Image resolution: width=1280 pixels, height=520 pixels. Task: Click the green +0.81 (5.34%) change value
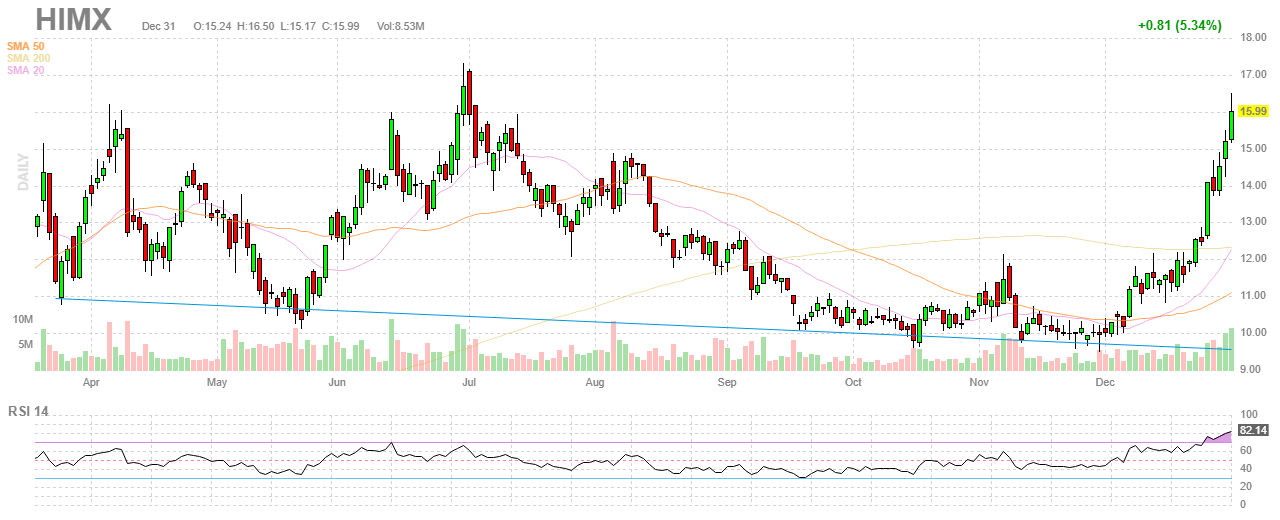[1179, 26]
